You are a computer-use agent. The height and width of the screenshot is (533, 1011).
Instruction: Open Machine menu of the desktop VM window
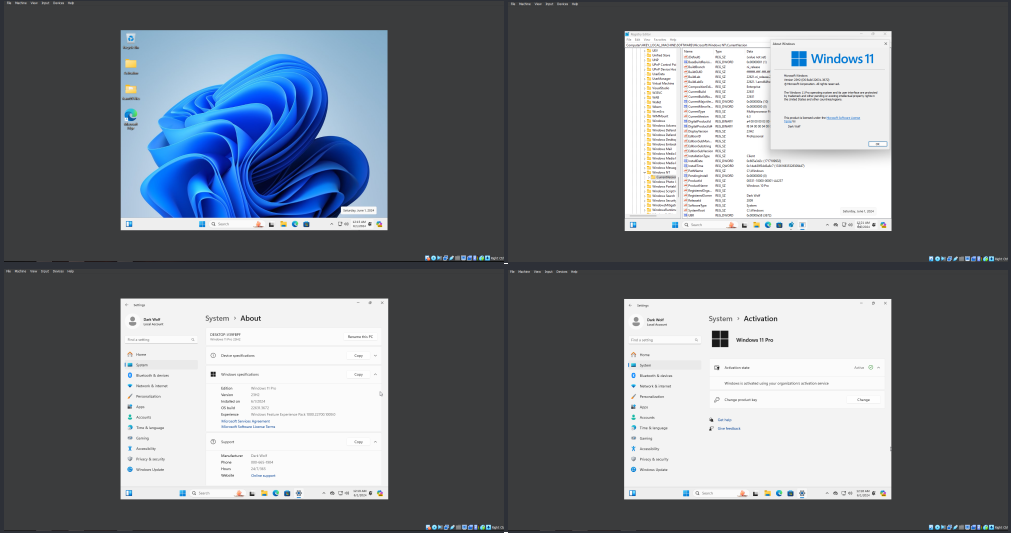[x=21, y=3]
